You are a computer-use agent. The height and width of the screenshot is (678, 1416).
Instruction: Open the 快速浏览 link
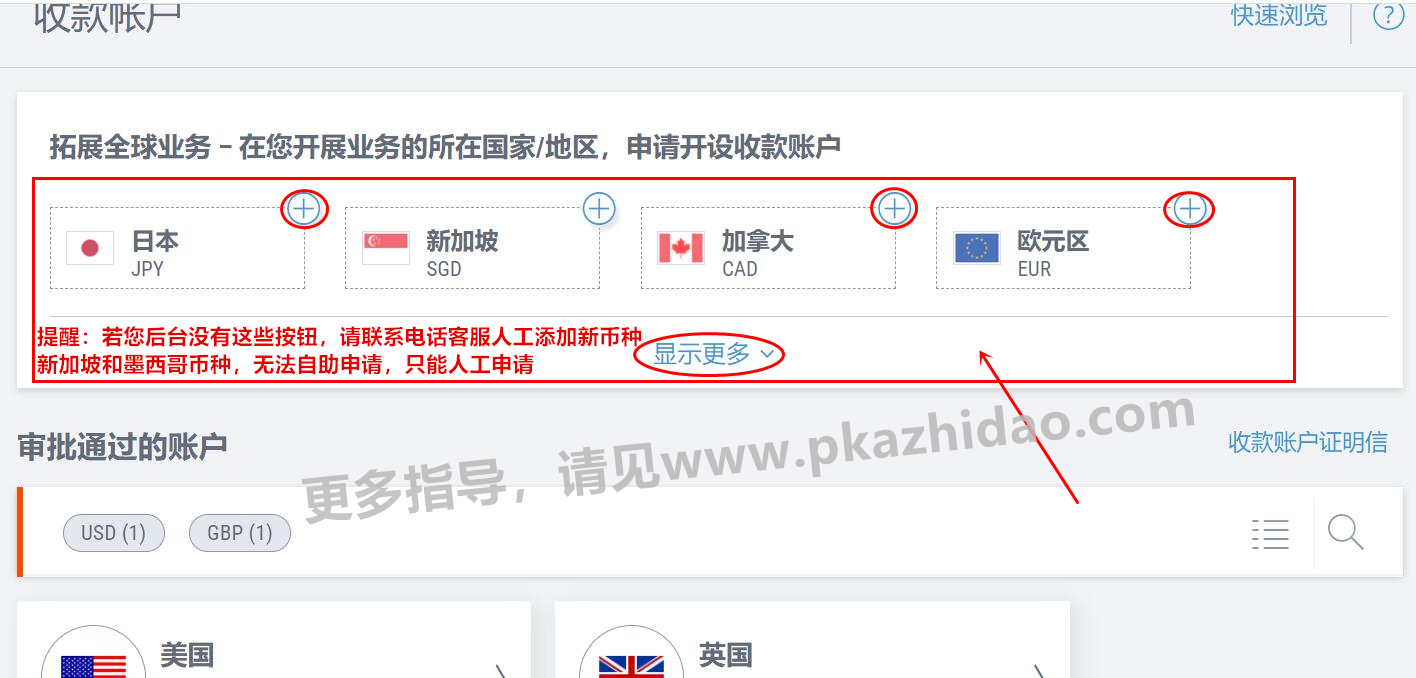(1279, 15)
